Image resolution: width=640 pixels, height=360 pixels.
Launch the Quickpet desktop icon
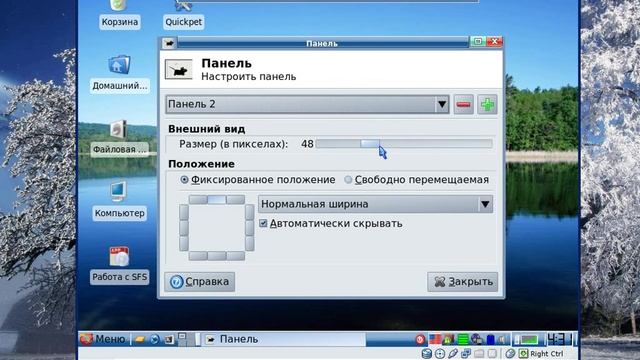point(183,14)
